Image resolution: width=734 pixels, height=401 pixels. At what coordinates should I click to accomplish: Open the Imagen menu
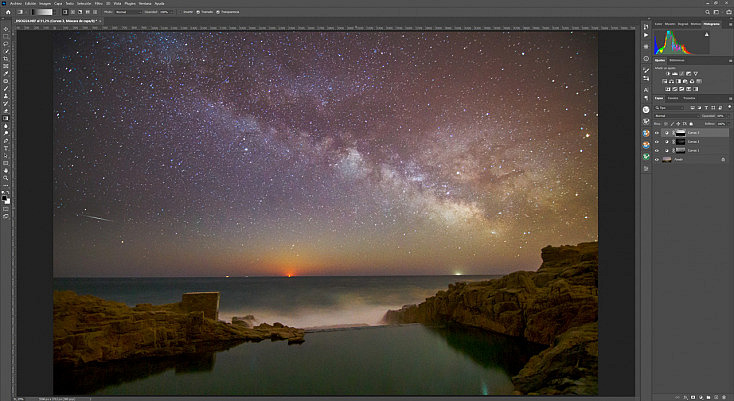45,3
